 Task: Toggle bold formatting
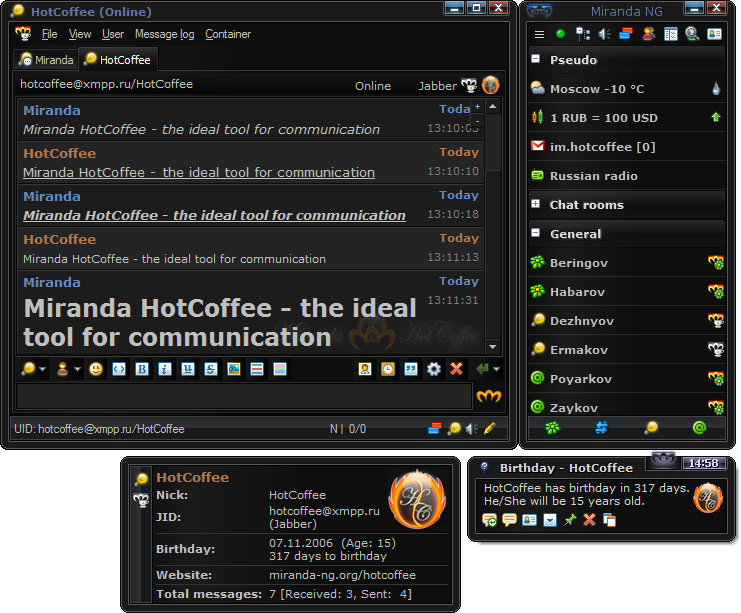point(142,369)
